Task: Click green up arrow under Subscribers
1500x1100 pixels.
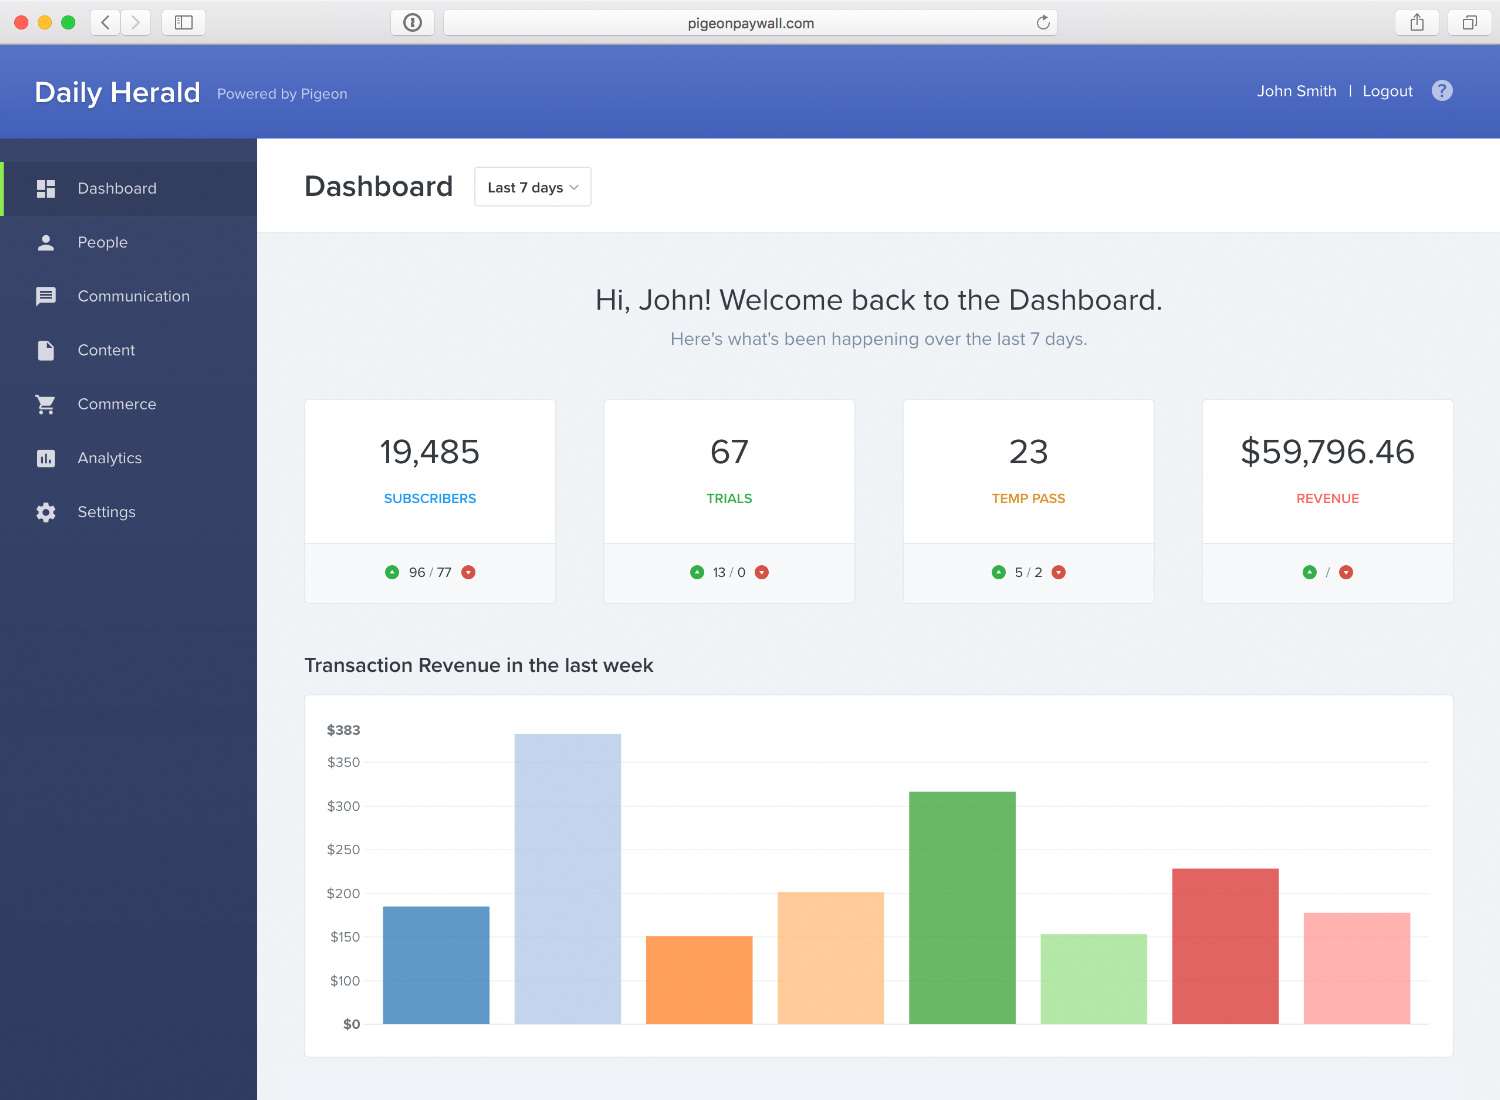Action: click(x=392, y=573)
